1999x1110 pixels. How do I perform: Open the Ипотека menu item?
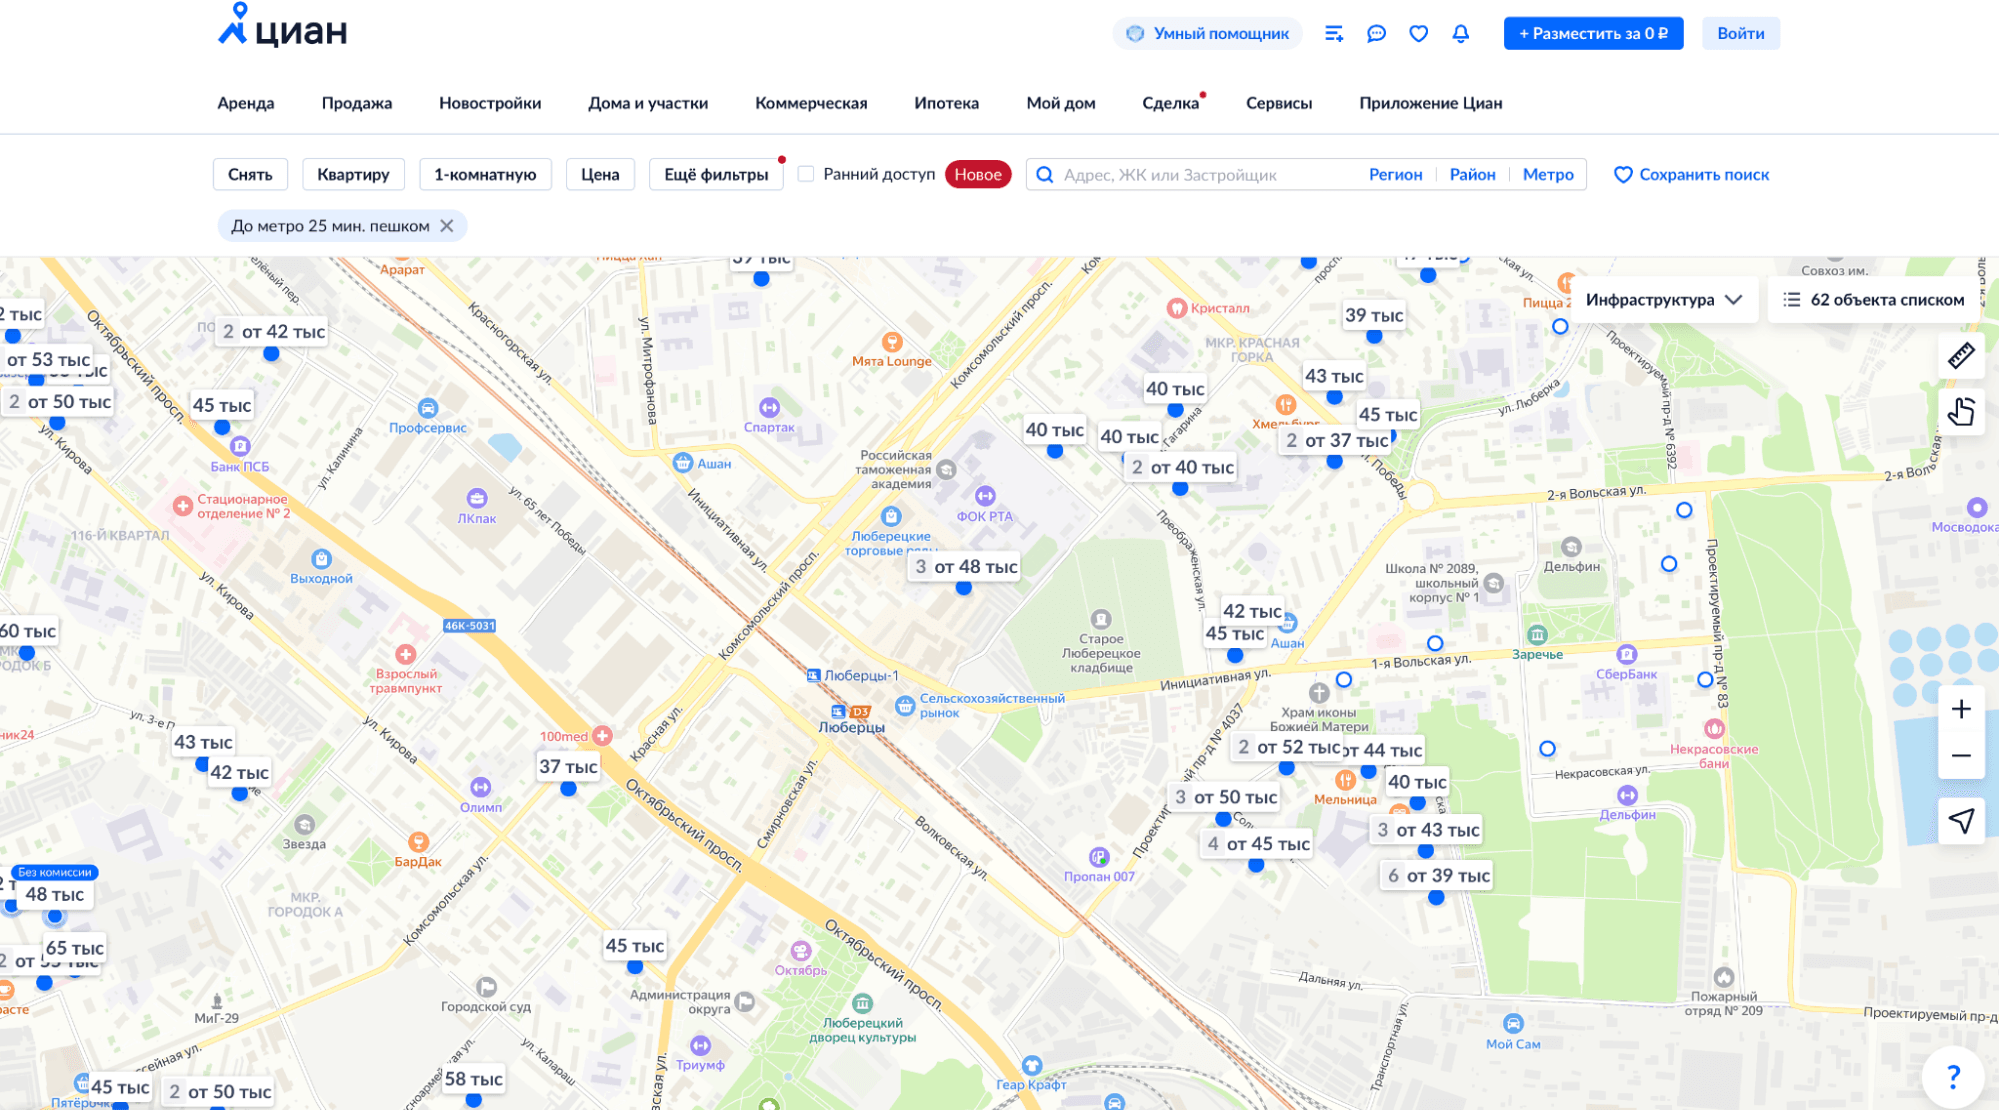coord(946,103)
